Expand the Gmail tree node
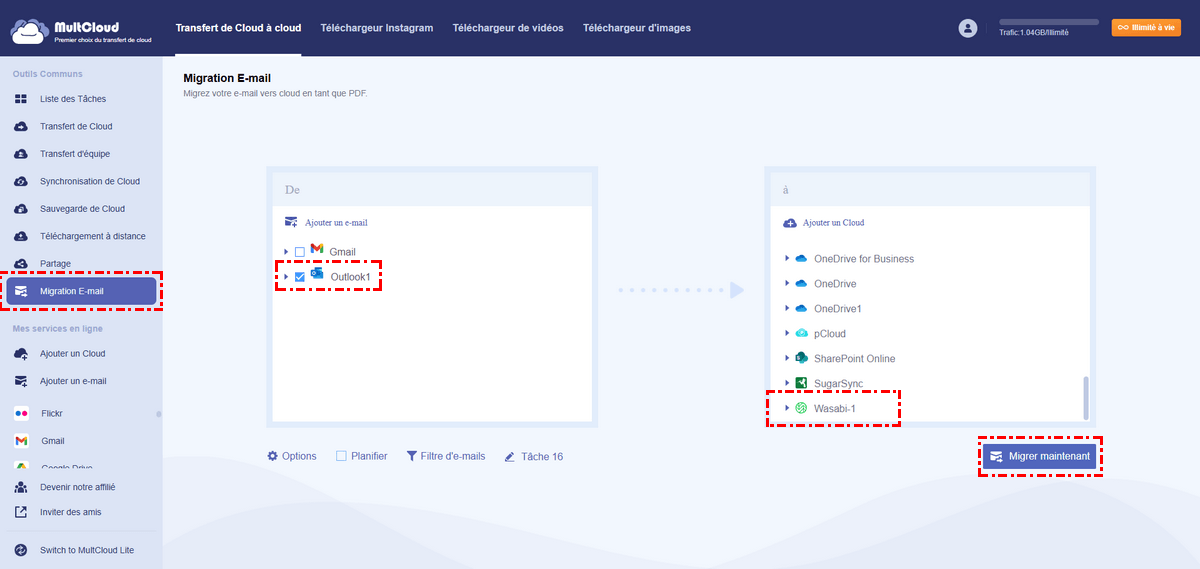 (286, 252)
